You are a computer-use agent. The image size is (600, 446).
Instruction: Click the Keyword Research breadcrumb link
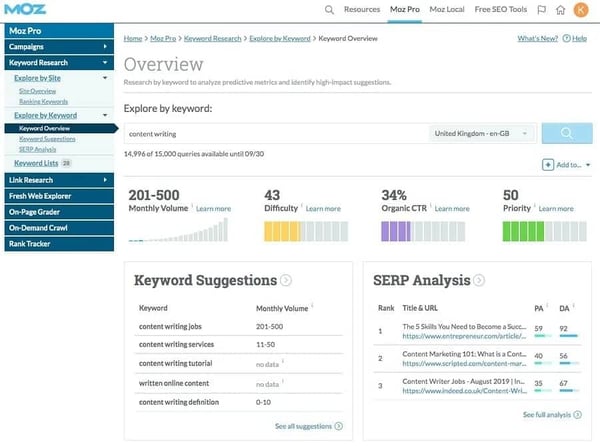coord(212,39)
